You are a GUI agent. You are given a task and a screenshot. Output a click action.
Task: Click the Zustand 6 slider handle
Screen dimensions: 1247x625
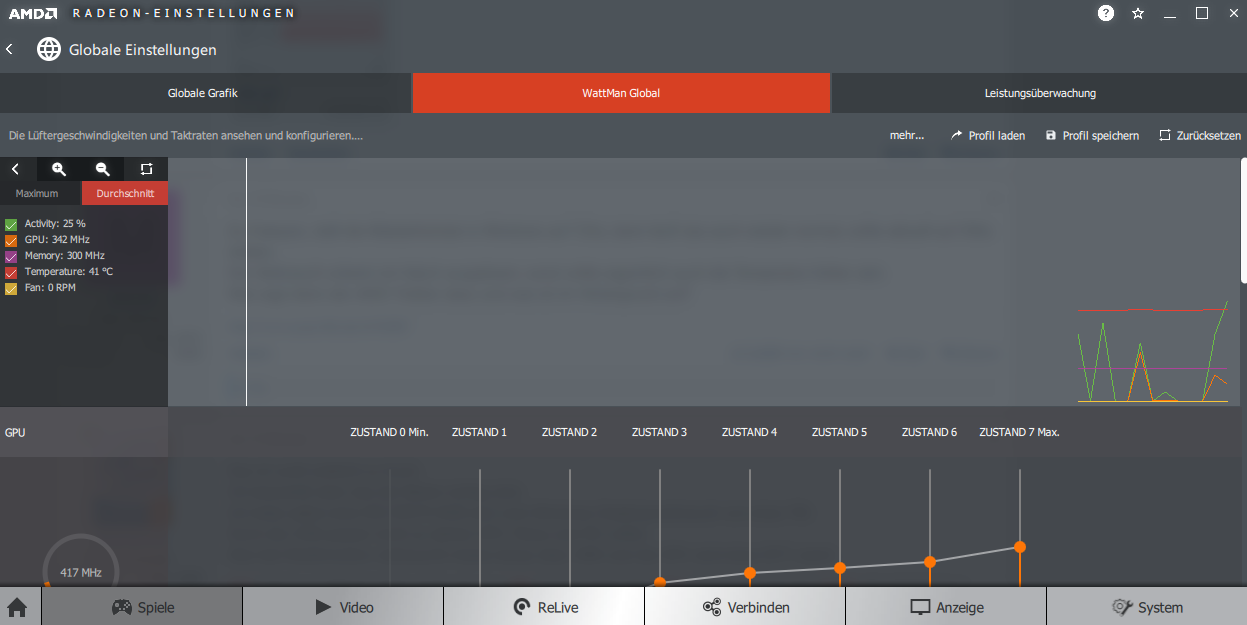(x=930, y=562)
